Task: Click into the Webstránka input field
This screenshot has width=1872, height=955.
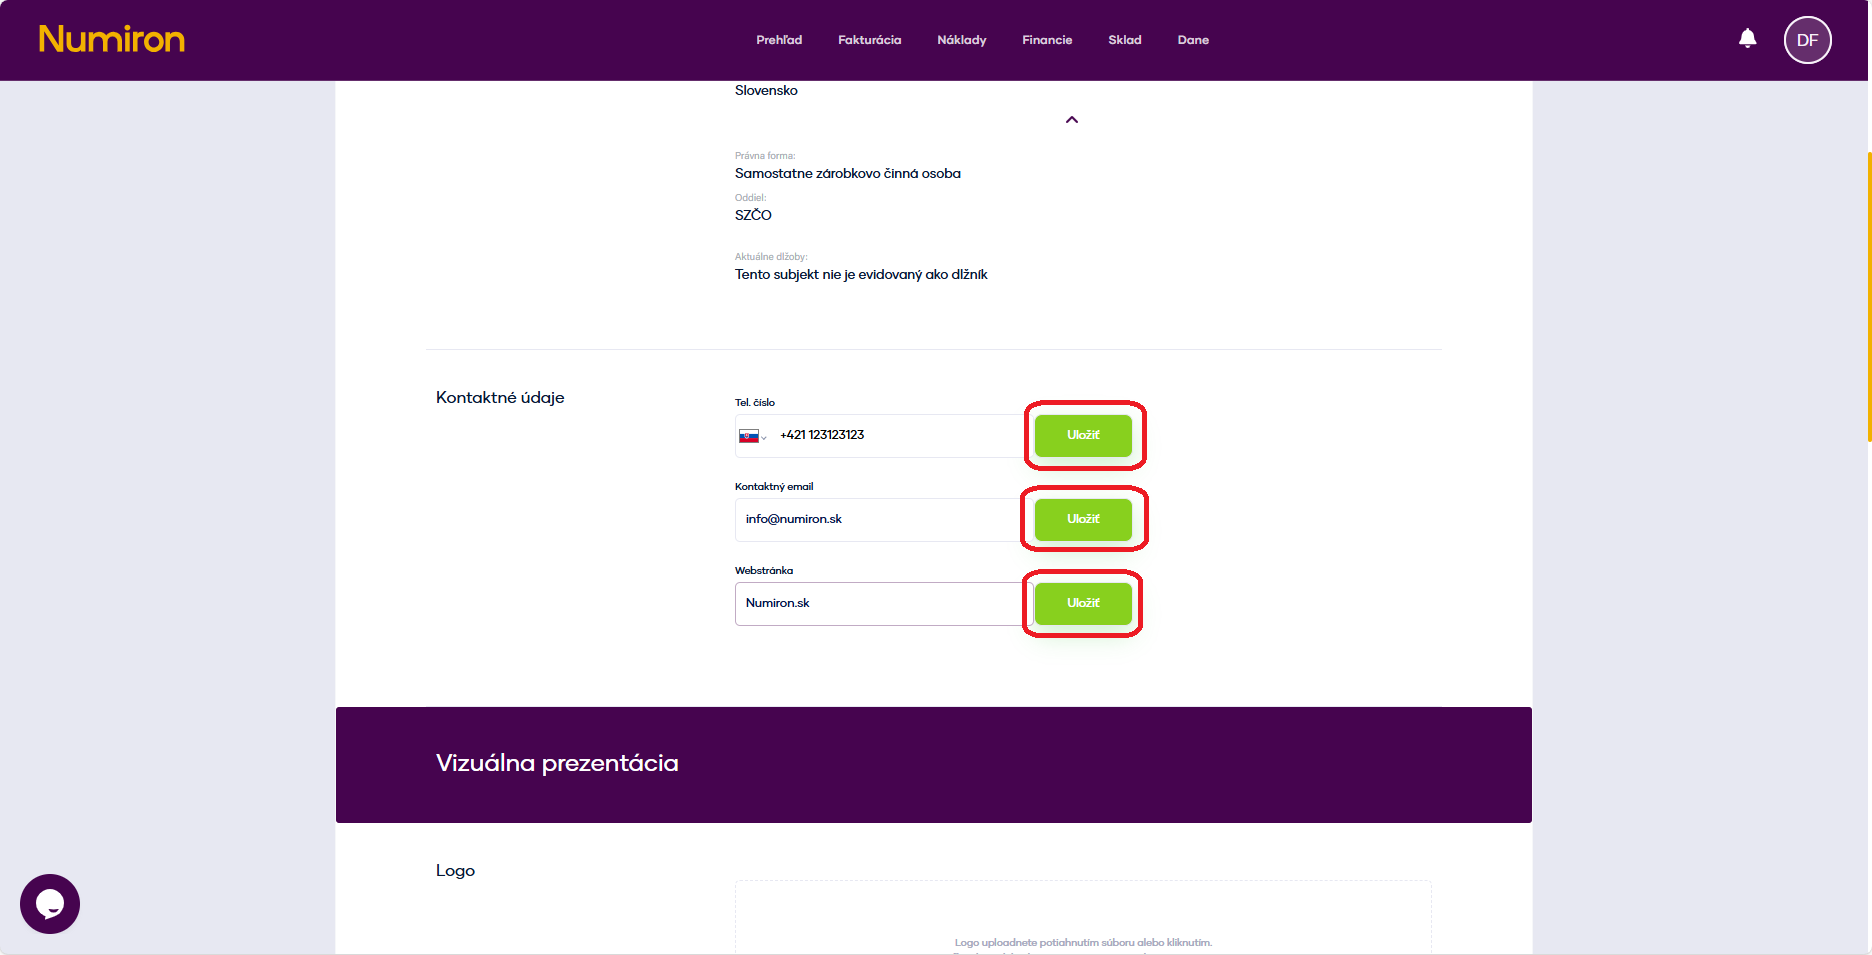Action: pyautogui.click(x=875, y=604)
